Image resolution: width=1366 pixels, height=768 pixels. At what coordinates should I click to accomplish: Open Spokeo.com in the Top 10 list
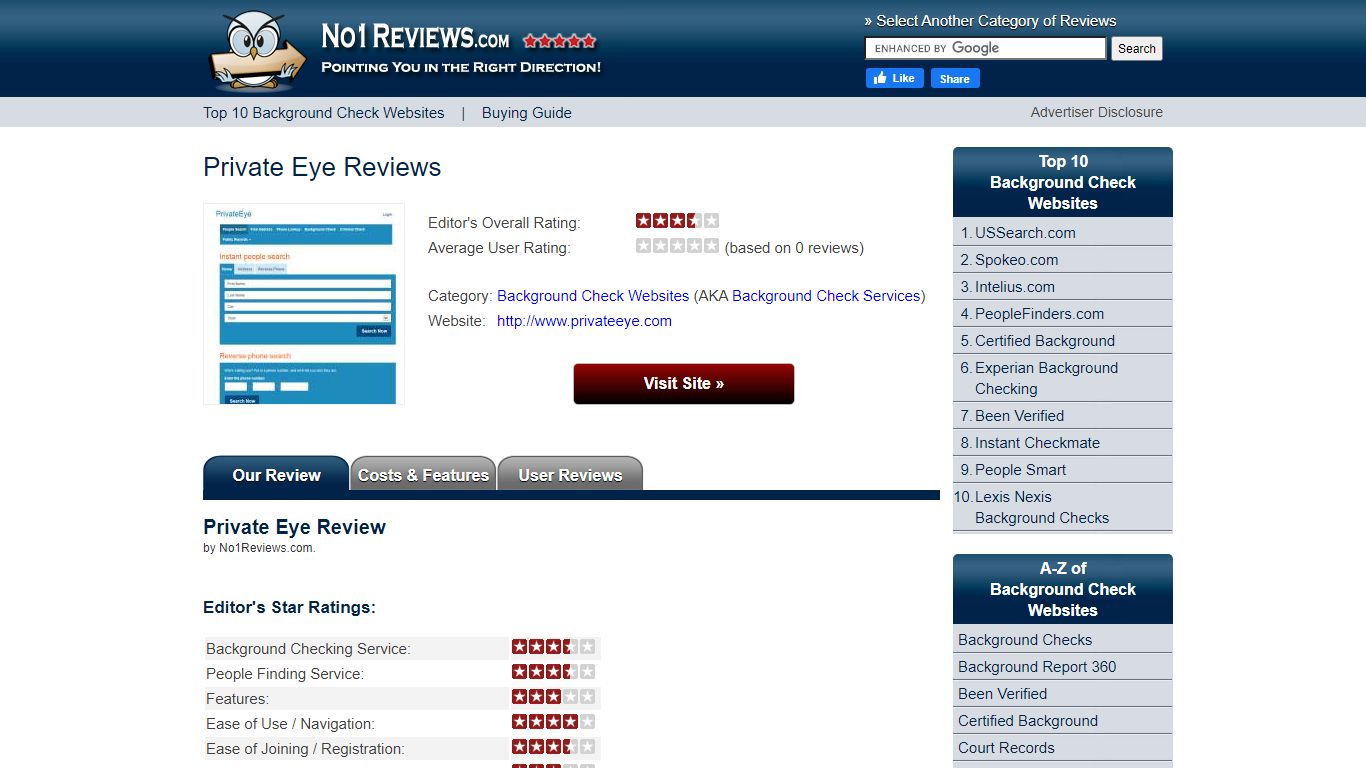(1016, 260)
